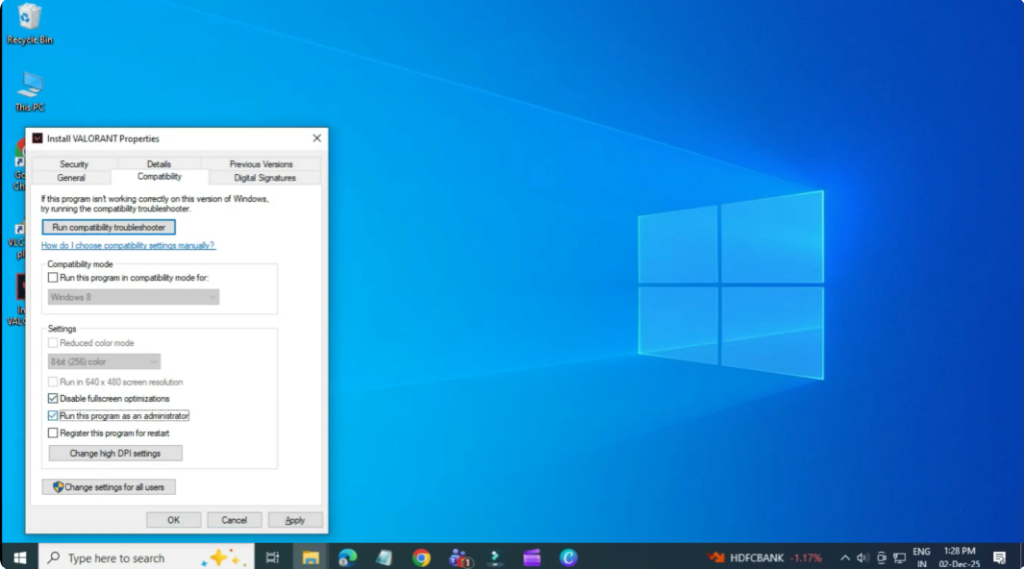The height and width of the screenshot is (569, 1024).
Task: Check Register this program for restart
Action: [53, 433]
